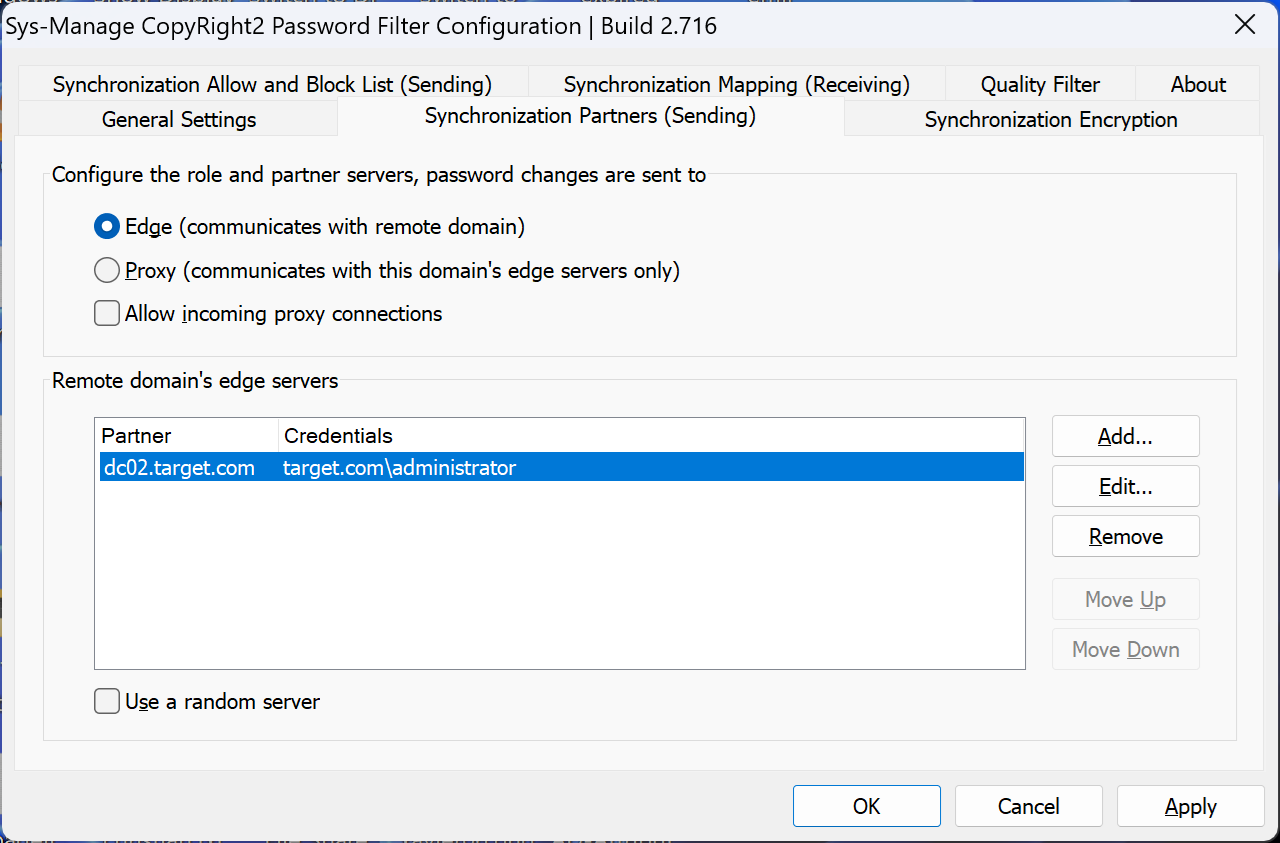Viewport: 1280px width, 843px height.
Task: Go to the About tab
Action: tap(1198, 85)
